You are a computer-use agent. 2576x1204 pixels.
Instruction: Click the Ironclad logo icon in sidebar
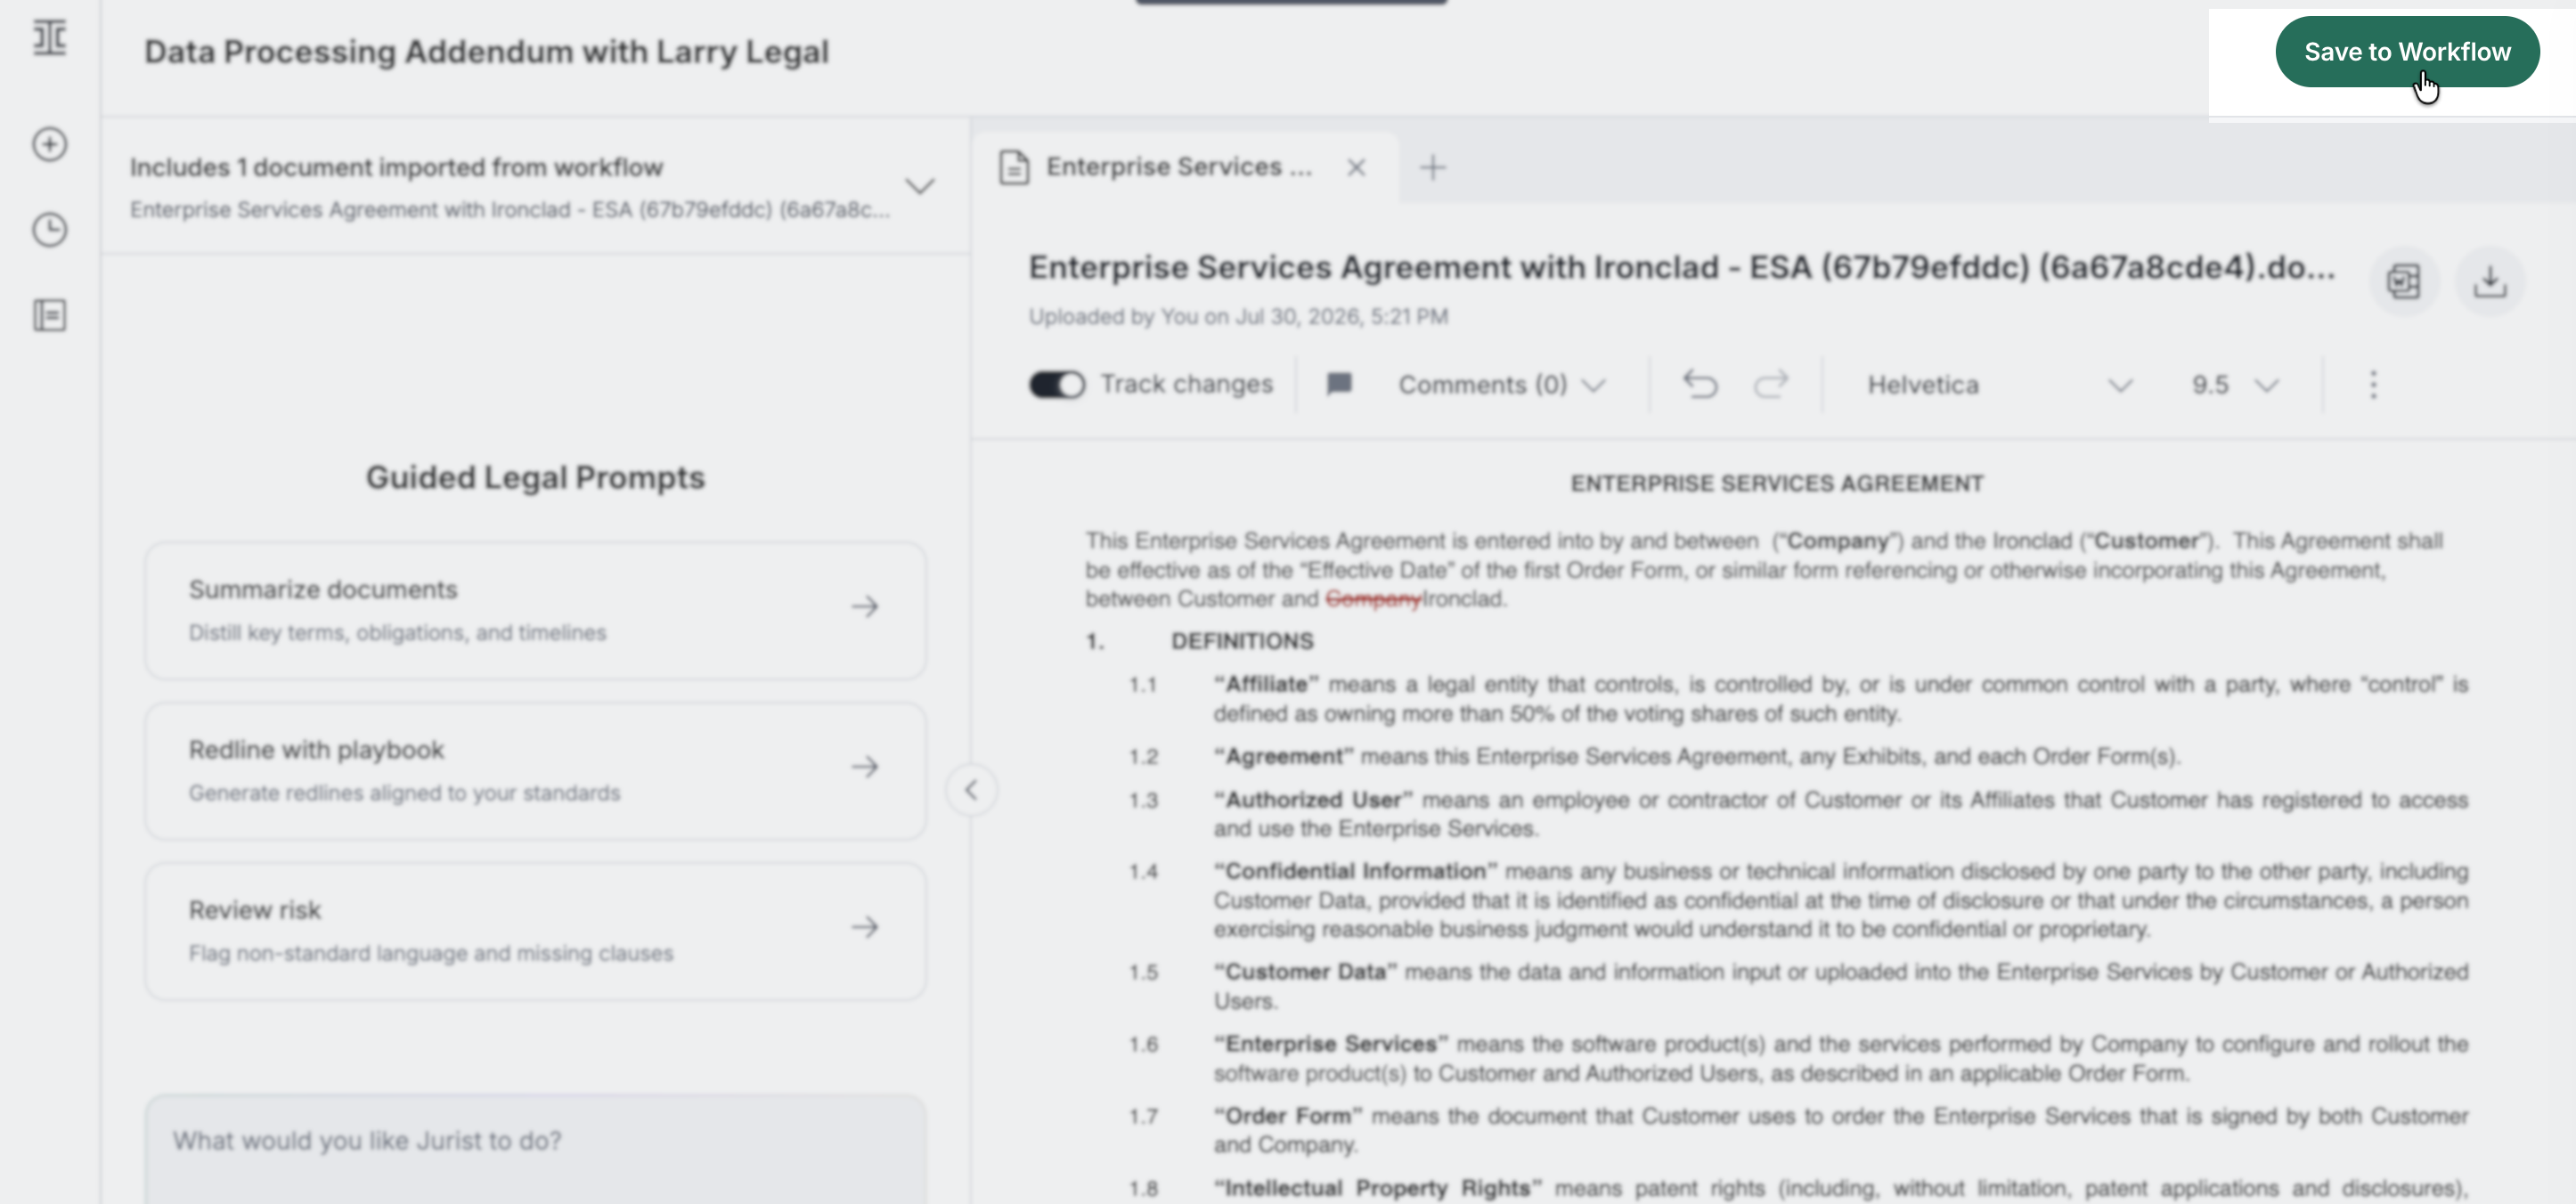[49, 38]
